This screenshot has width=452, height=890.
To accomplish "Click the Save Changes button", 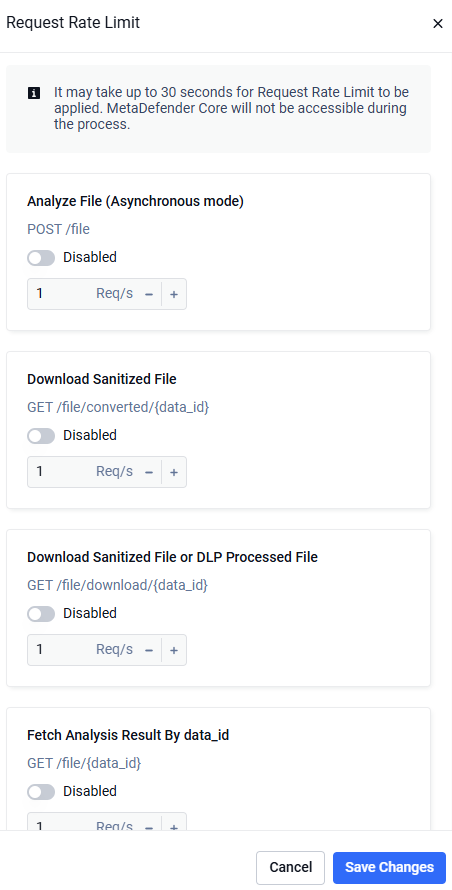I will [389, 867].
